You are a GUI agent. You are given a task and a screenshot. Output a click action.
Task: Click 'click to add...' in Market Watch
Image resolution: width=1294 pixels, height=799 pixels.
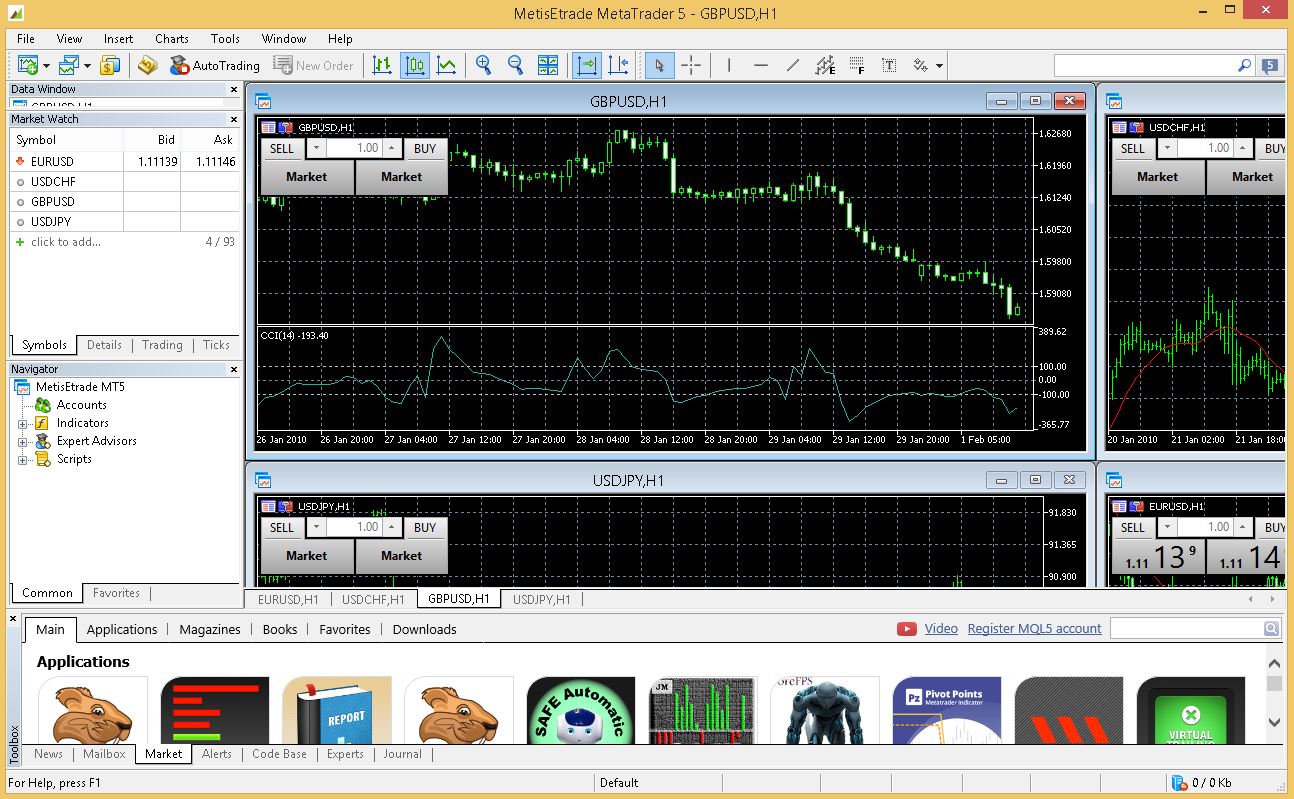66,242
